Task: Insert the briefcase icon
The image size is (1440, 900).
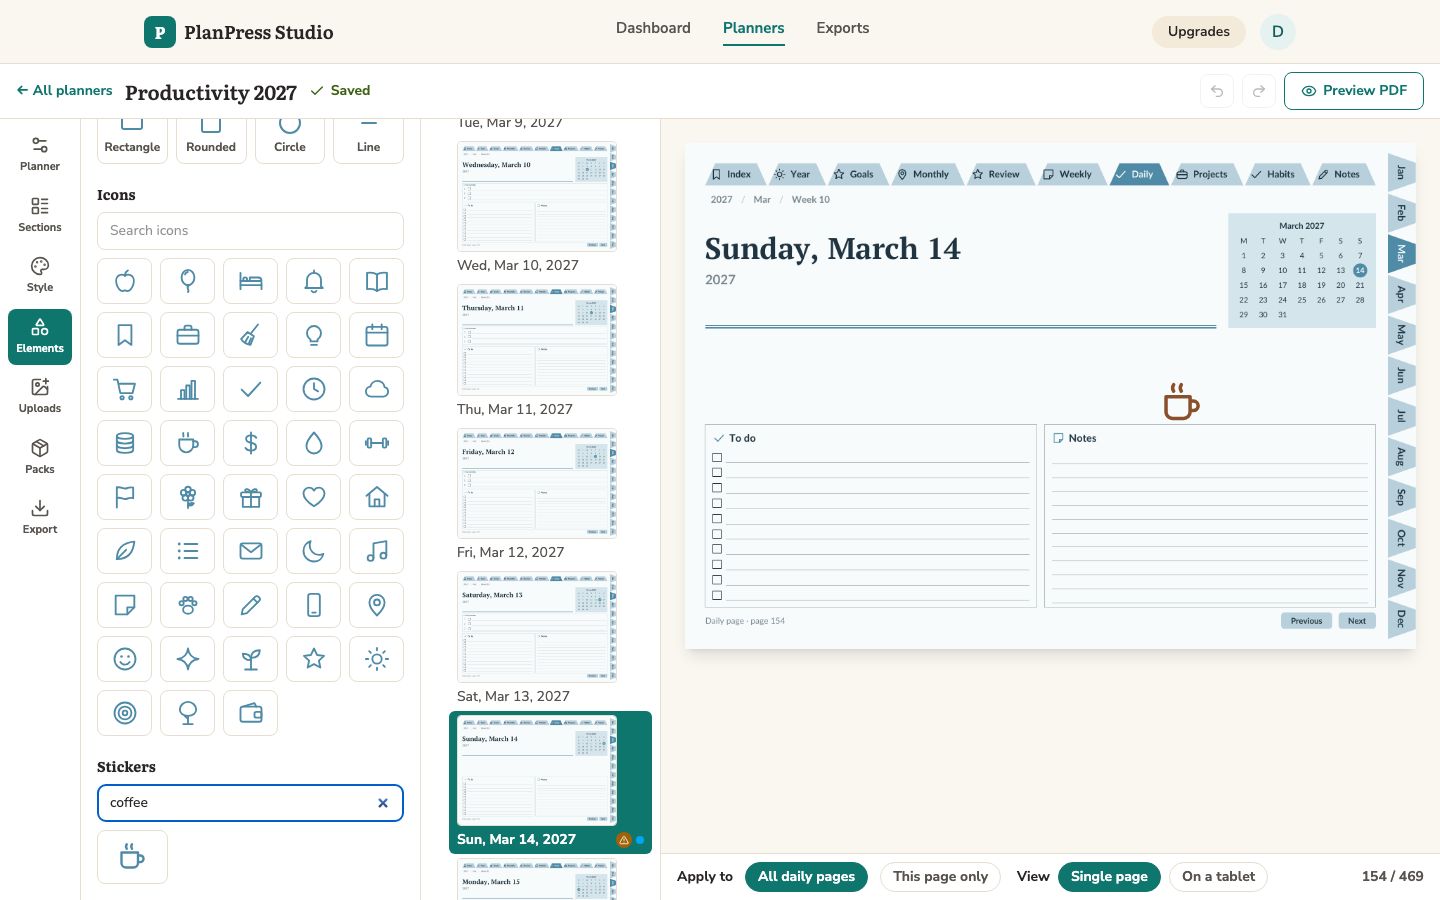Action: (x=188, y=335)
